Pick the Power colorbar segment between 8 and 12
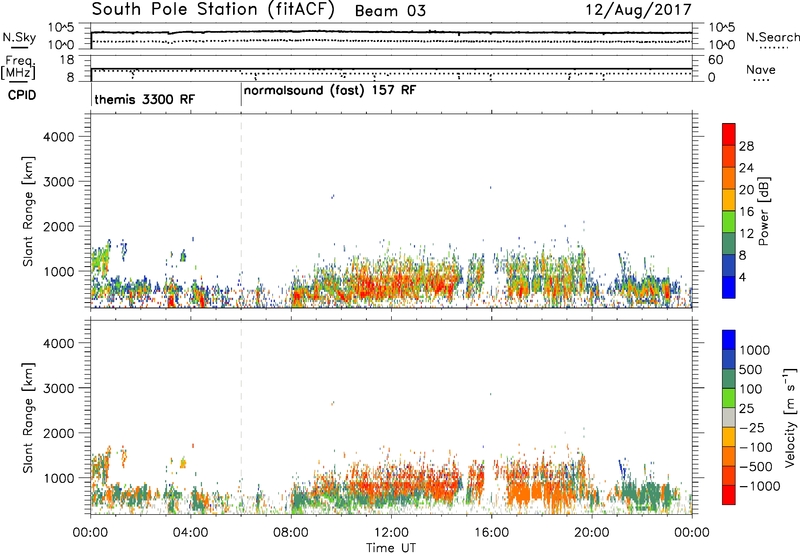 tap(729, 243)
